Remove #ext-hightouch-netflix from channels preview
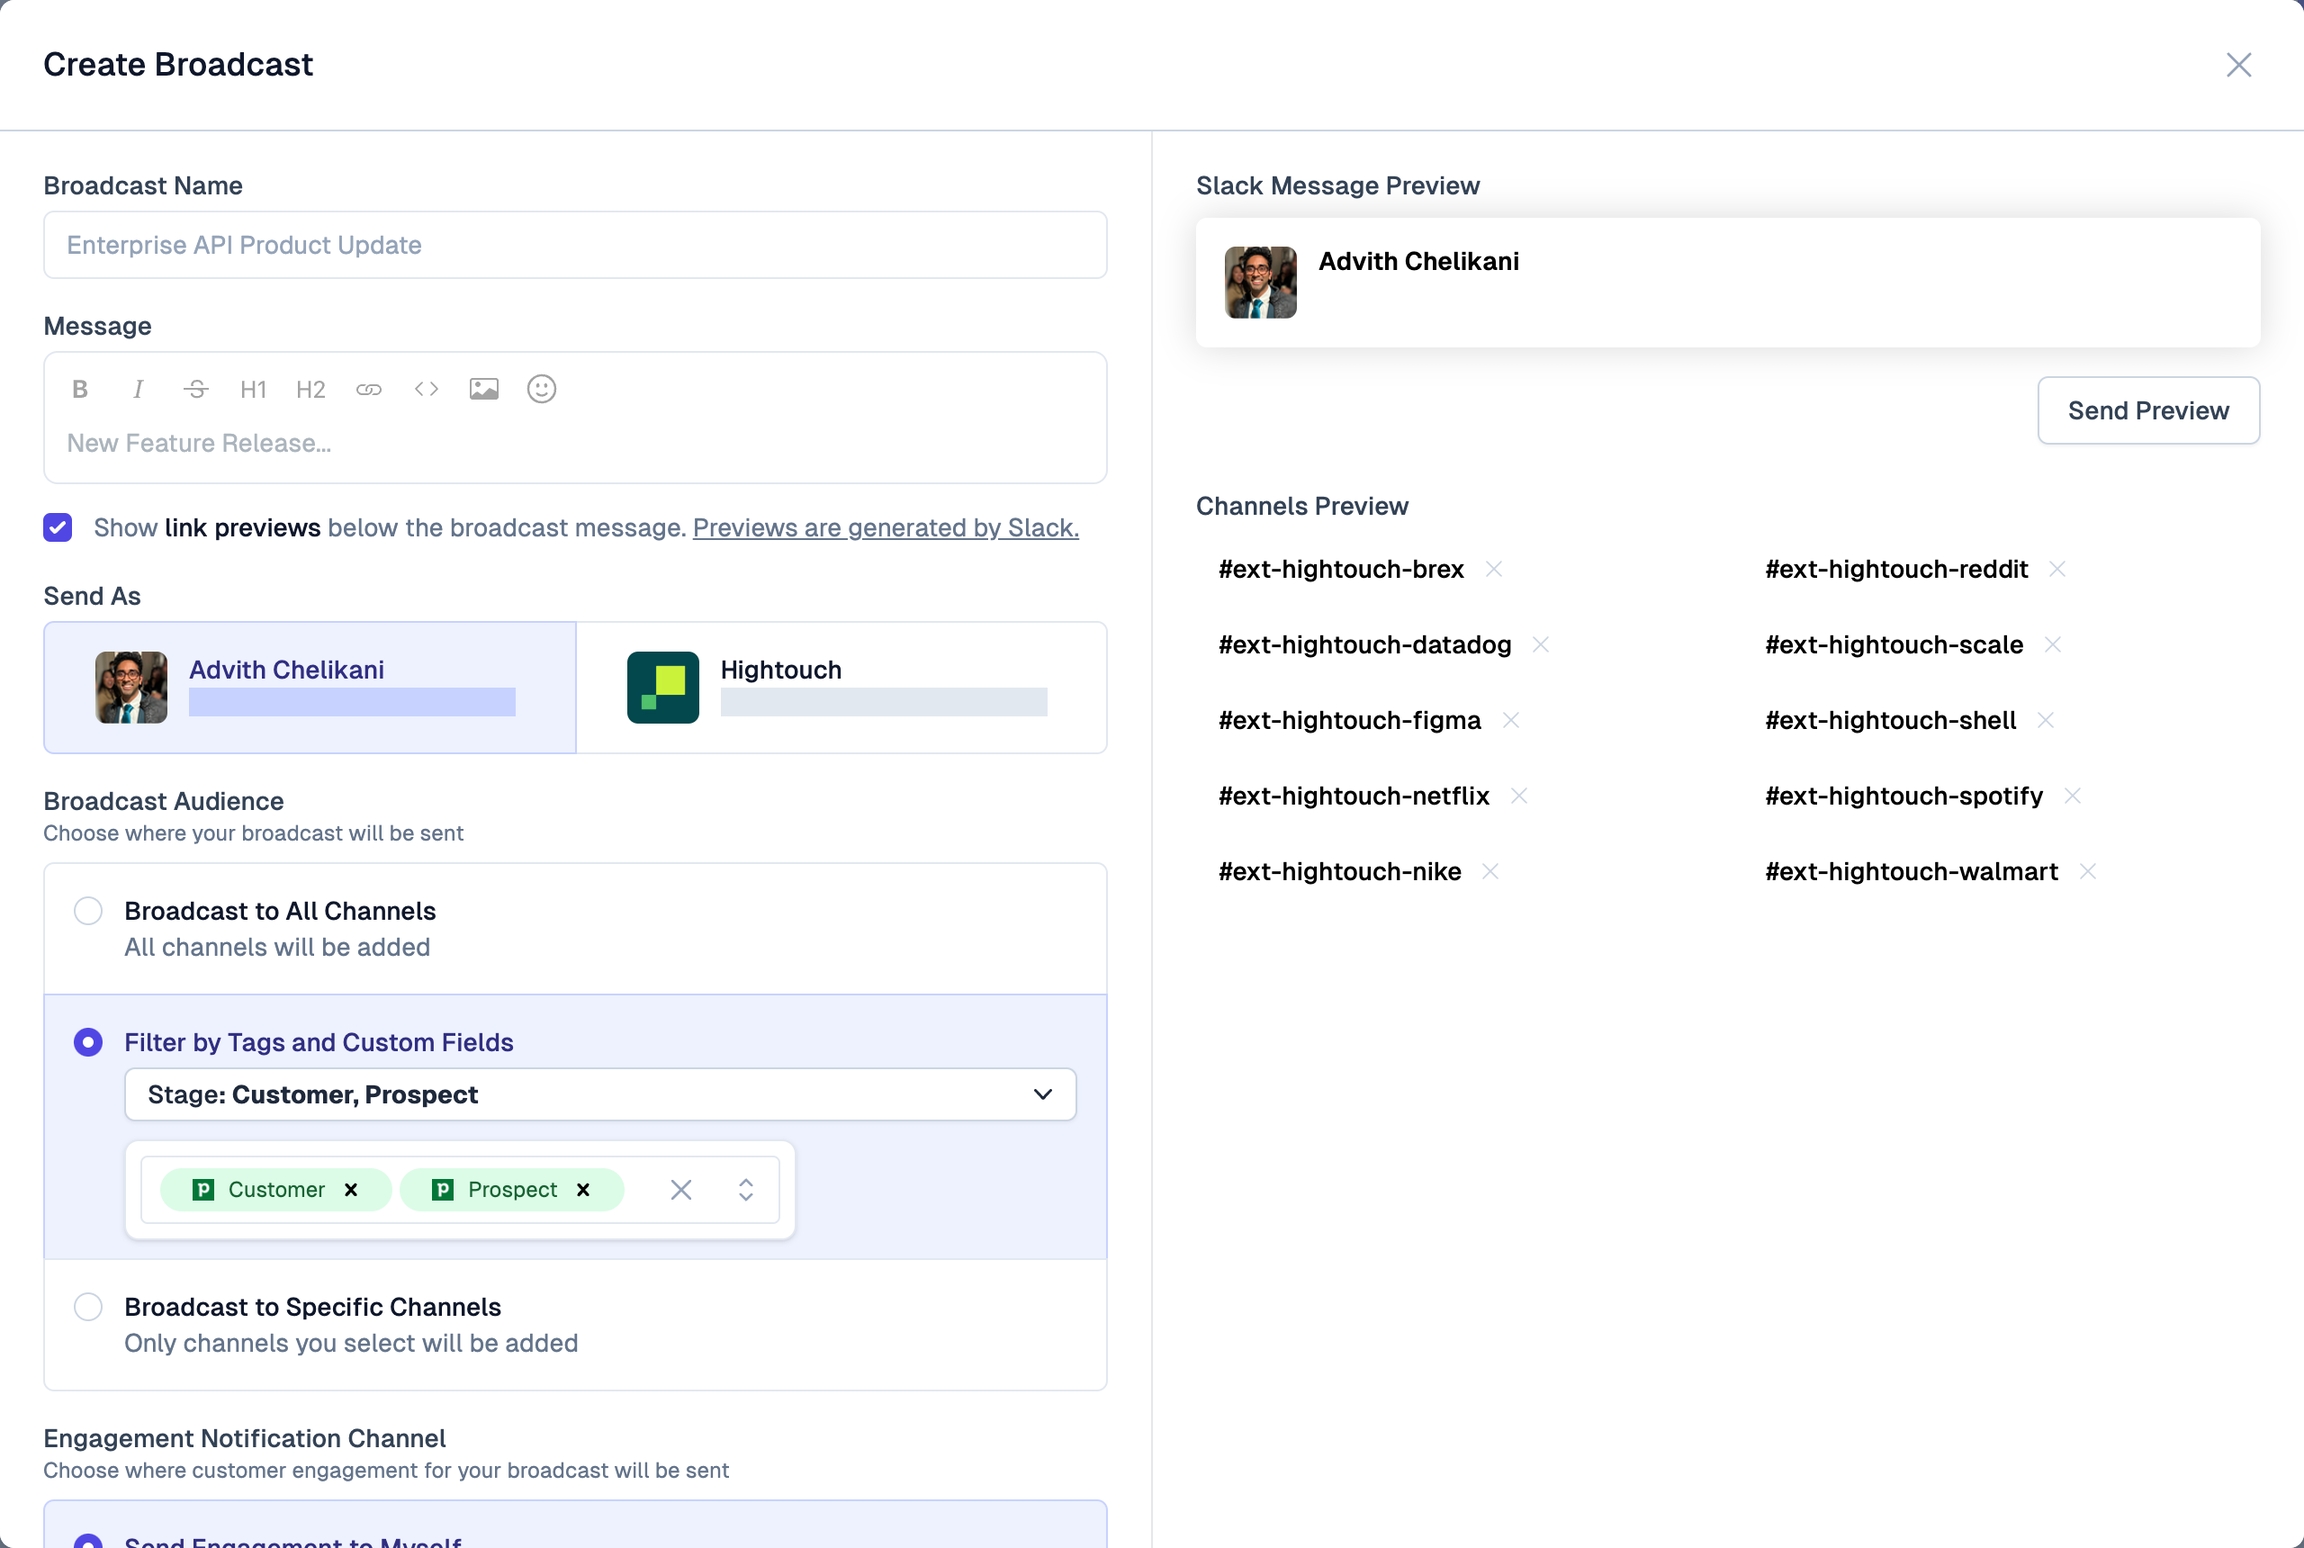Screen dimensions: 2304x1548 (1518, 796)
